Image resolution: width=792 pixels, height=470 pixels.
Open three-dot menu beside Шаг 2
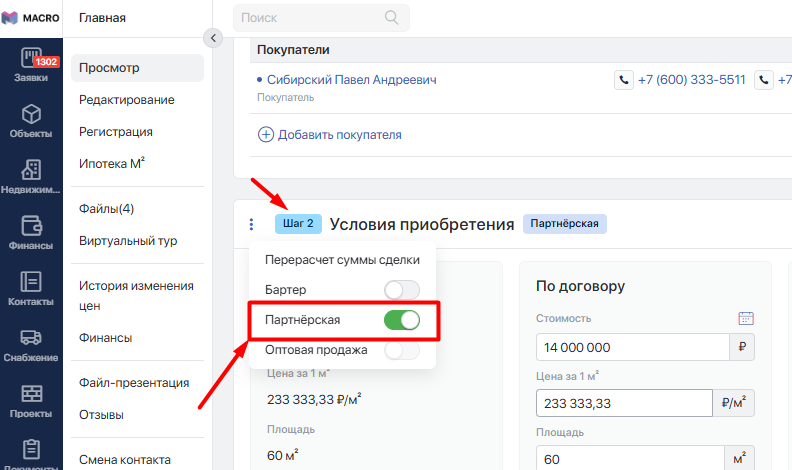252,224
